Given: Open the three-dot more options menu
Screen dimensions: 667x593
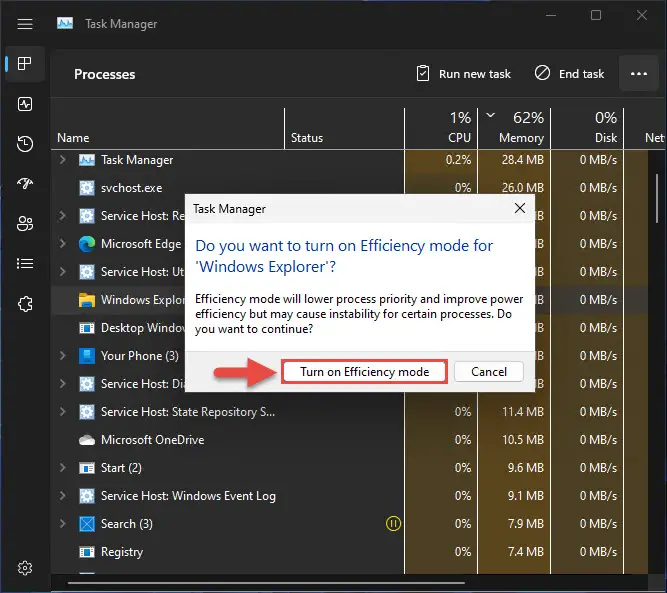Looking at the screenshot, I should tap(639, 74).
